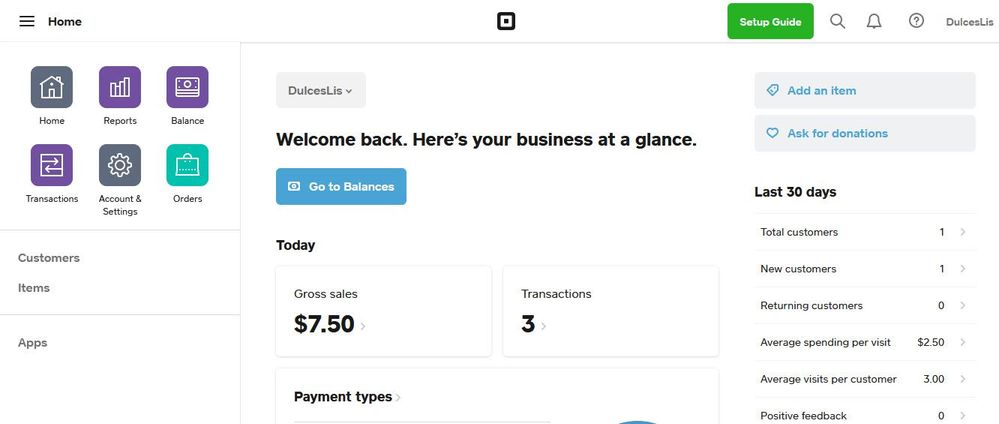Open the Orders shopping bag tile
The image size is (999, 424).
(x=187, y=166)
